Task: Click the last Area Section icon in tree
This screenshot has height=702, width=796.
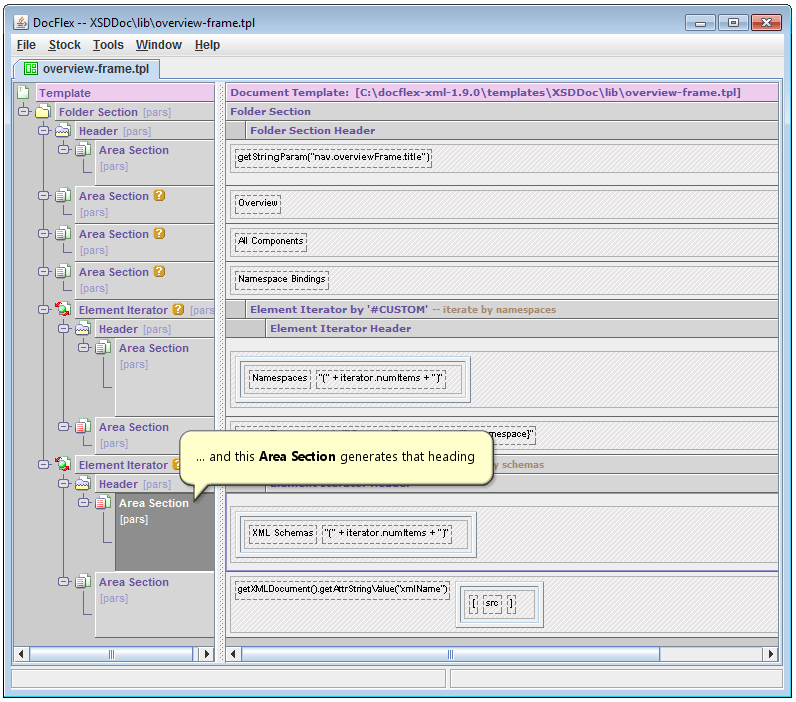Action: (x=83, y=582)
